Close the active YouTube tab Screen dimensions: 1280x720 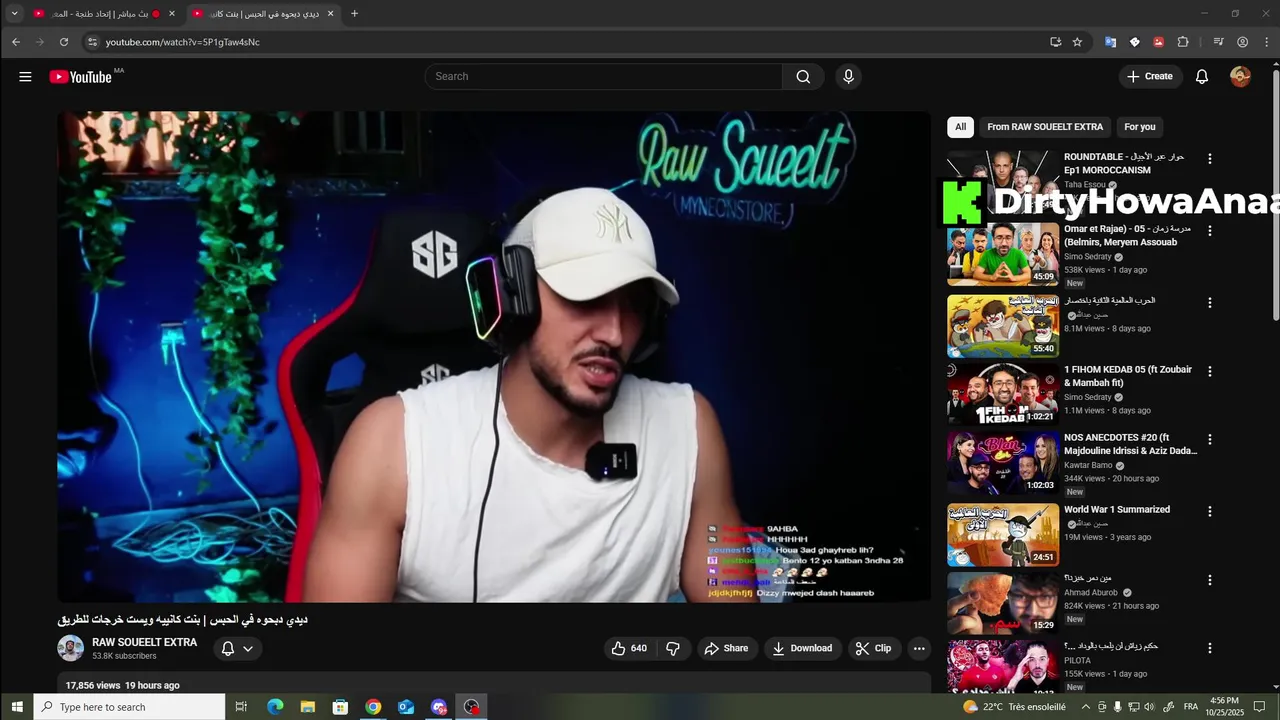330,14
